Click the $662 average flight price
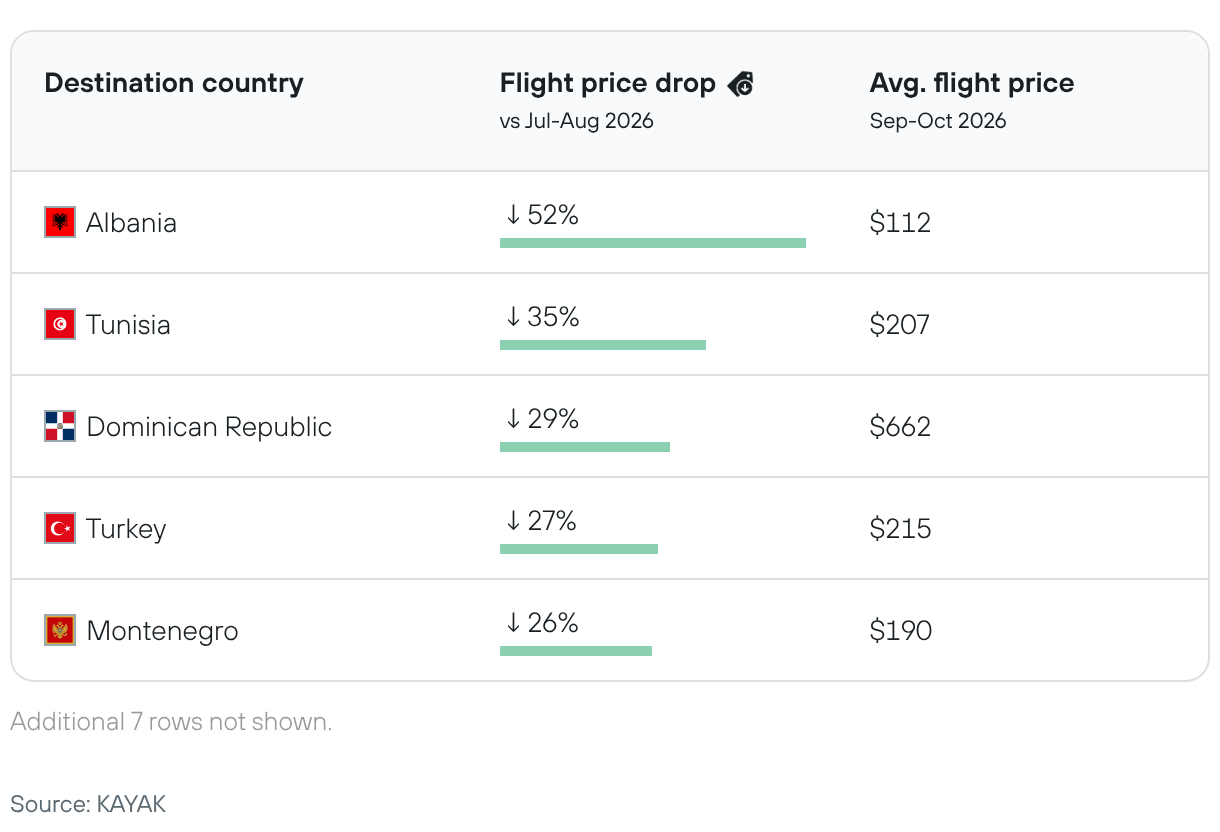 tap(900, 427)
